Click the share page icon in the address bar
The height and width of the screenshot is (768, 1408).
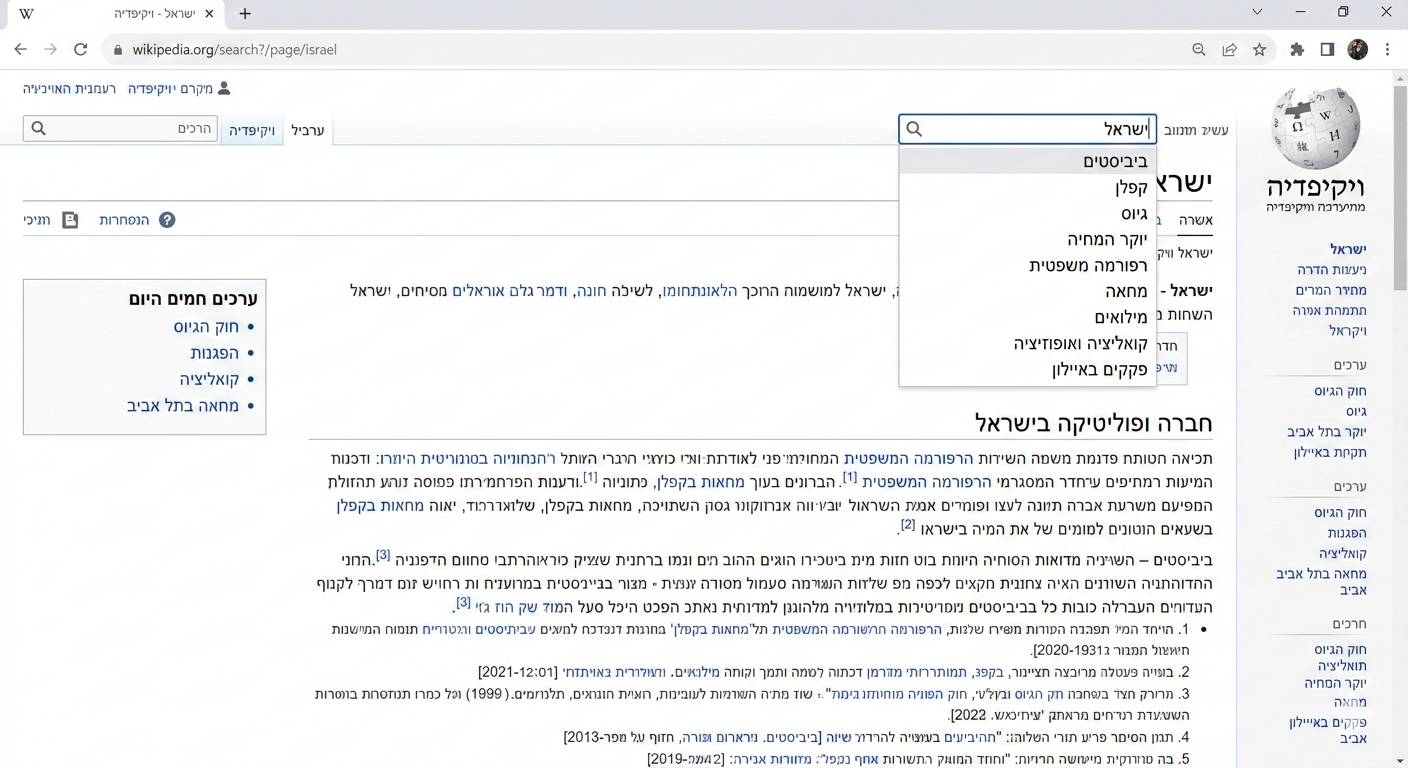pyautogui.click(x=1229, y=50)
